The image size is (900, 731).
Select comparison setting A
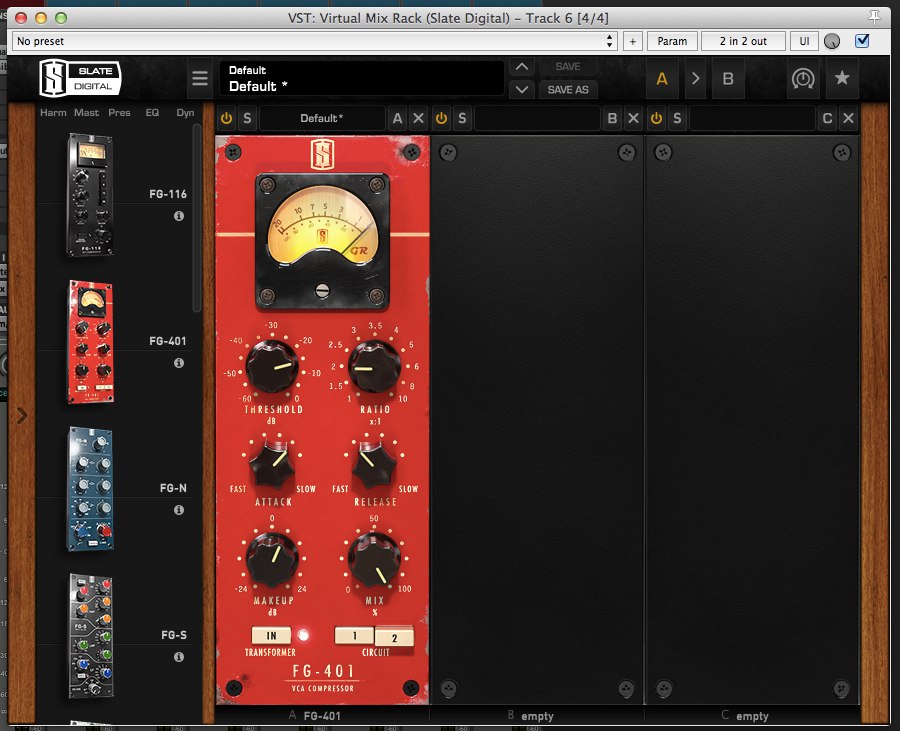[662, 78]
